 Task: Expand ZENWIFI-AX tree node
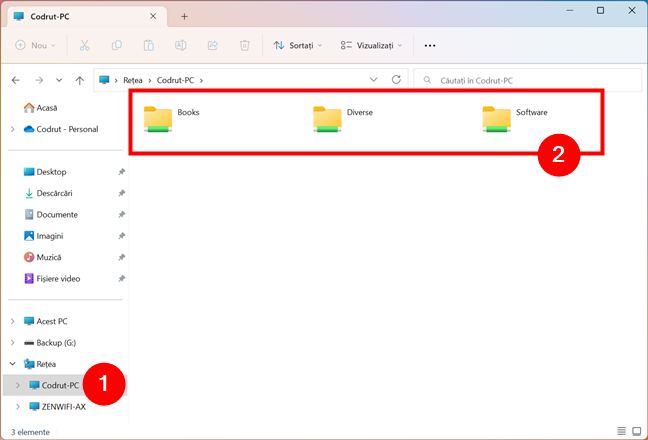18,407
